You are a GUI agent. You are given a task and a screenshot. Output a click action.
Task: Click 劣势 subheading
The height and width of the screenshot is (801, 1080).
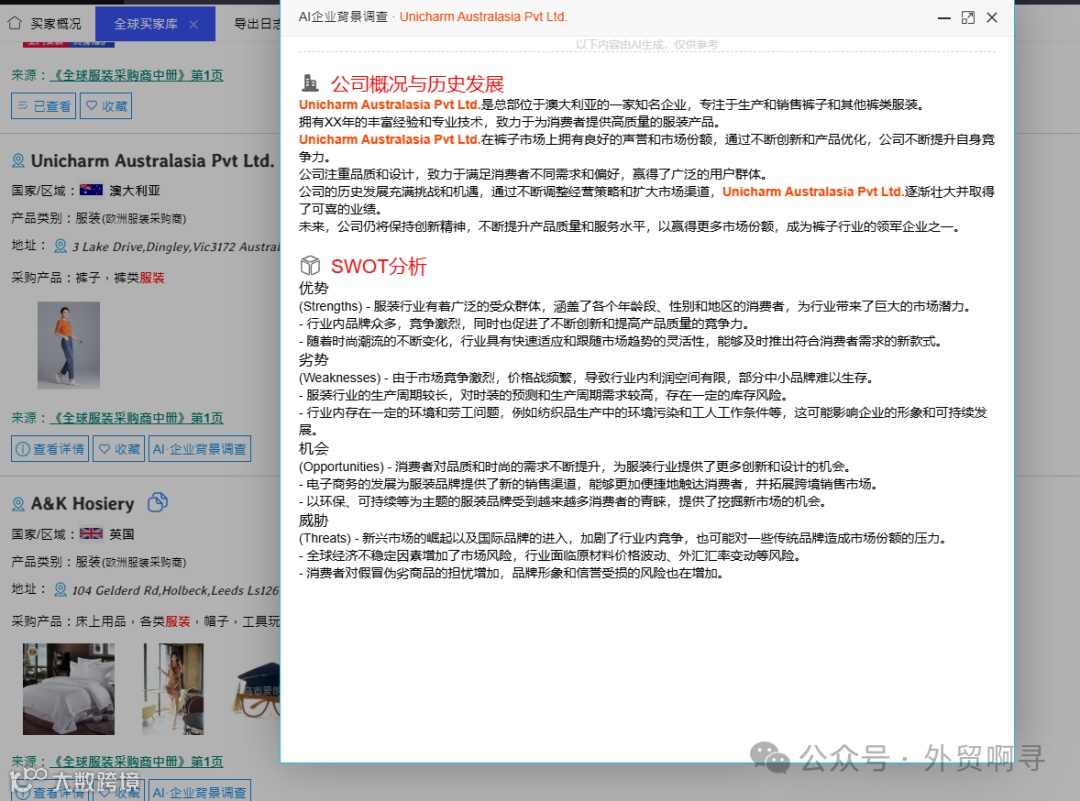point(313,360)
